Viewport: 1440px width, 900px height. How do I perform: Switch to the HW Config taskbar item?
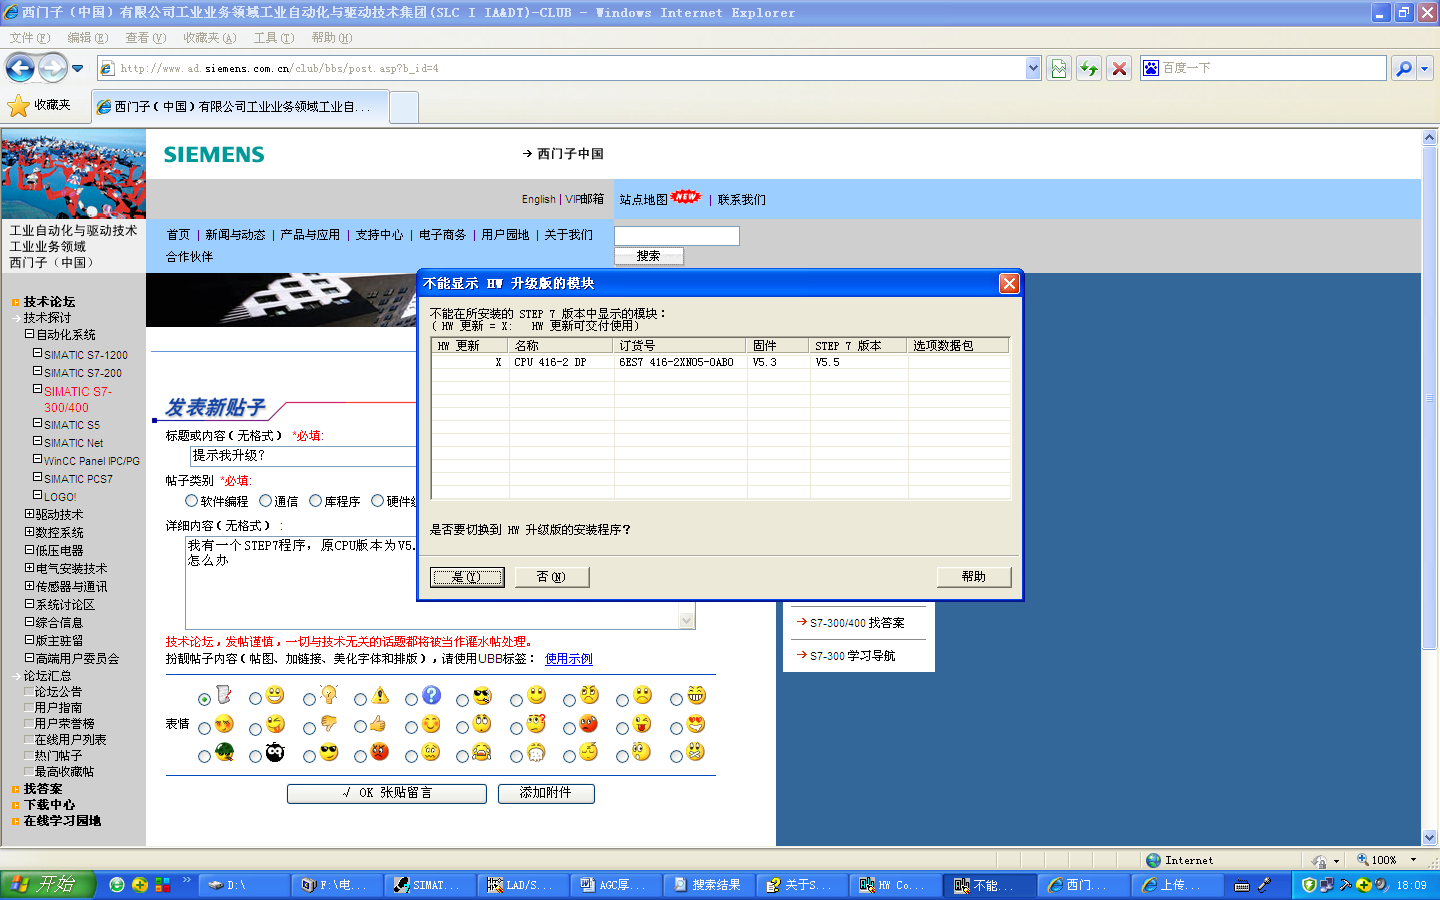(x=895, y=885)
